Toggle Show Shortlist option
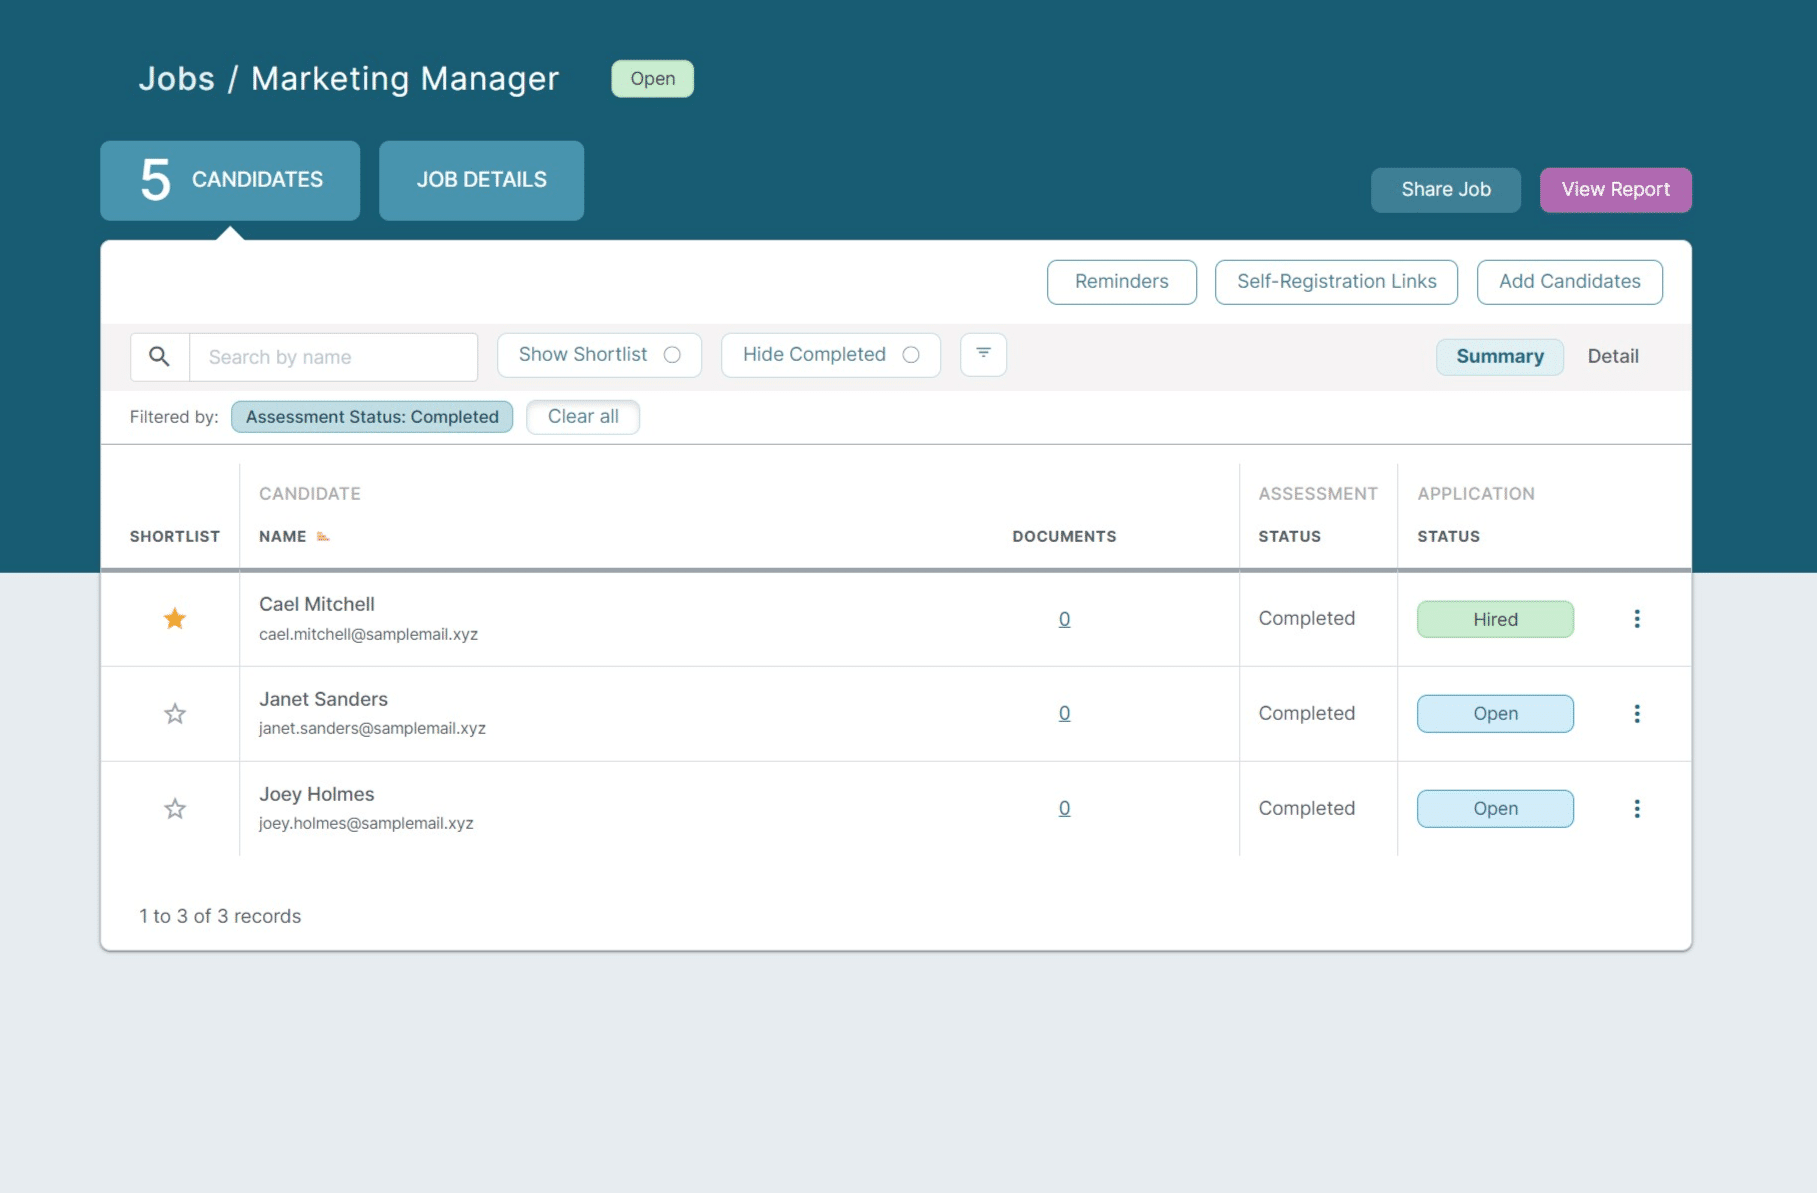Viewport: 1817px width, 1193px height. click(599, 355)
